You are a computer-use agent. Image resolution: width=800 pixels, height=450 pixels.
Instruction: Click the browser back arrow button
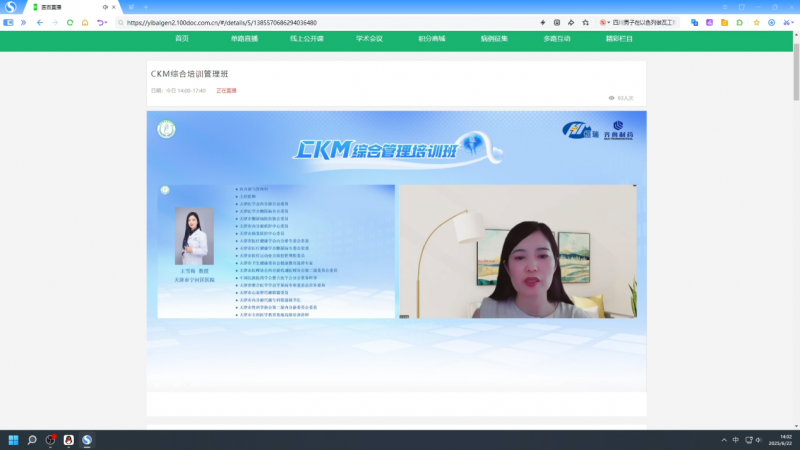tap(40, 22)
